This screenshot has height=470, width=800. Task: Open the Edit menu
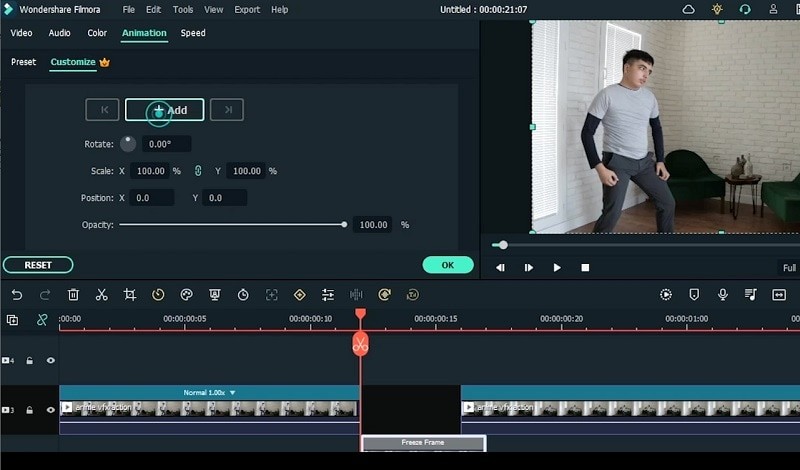[153, 9]
